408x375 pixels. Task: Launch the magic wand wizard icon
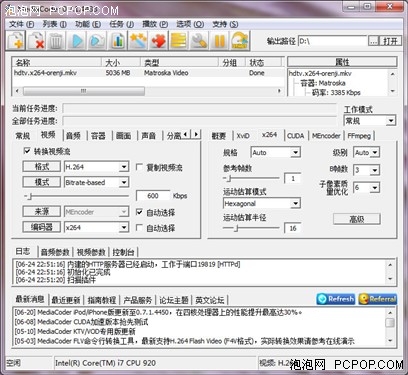pyautogui.click(x=137, y=40)
